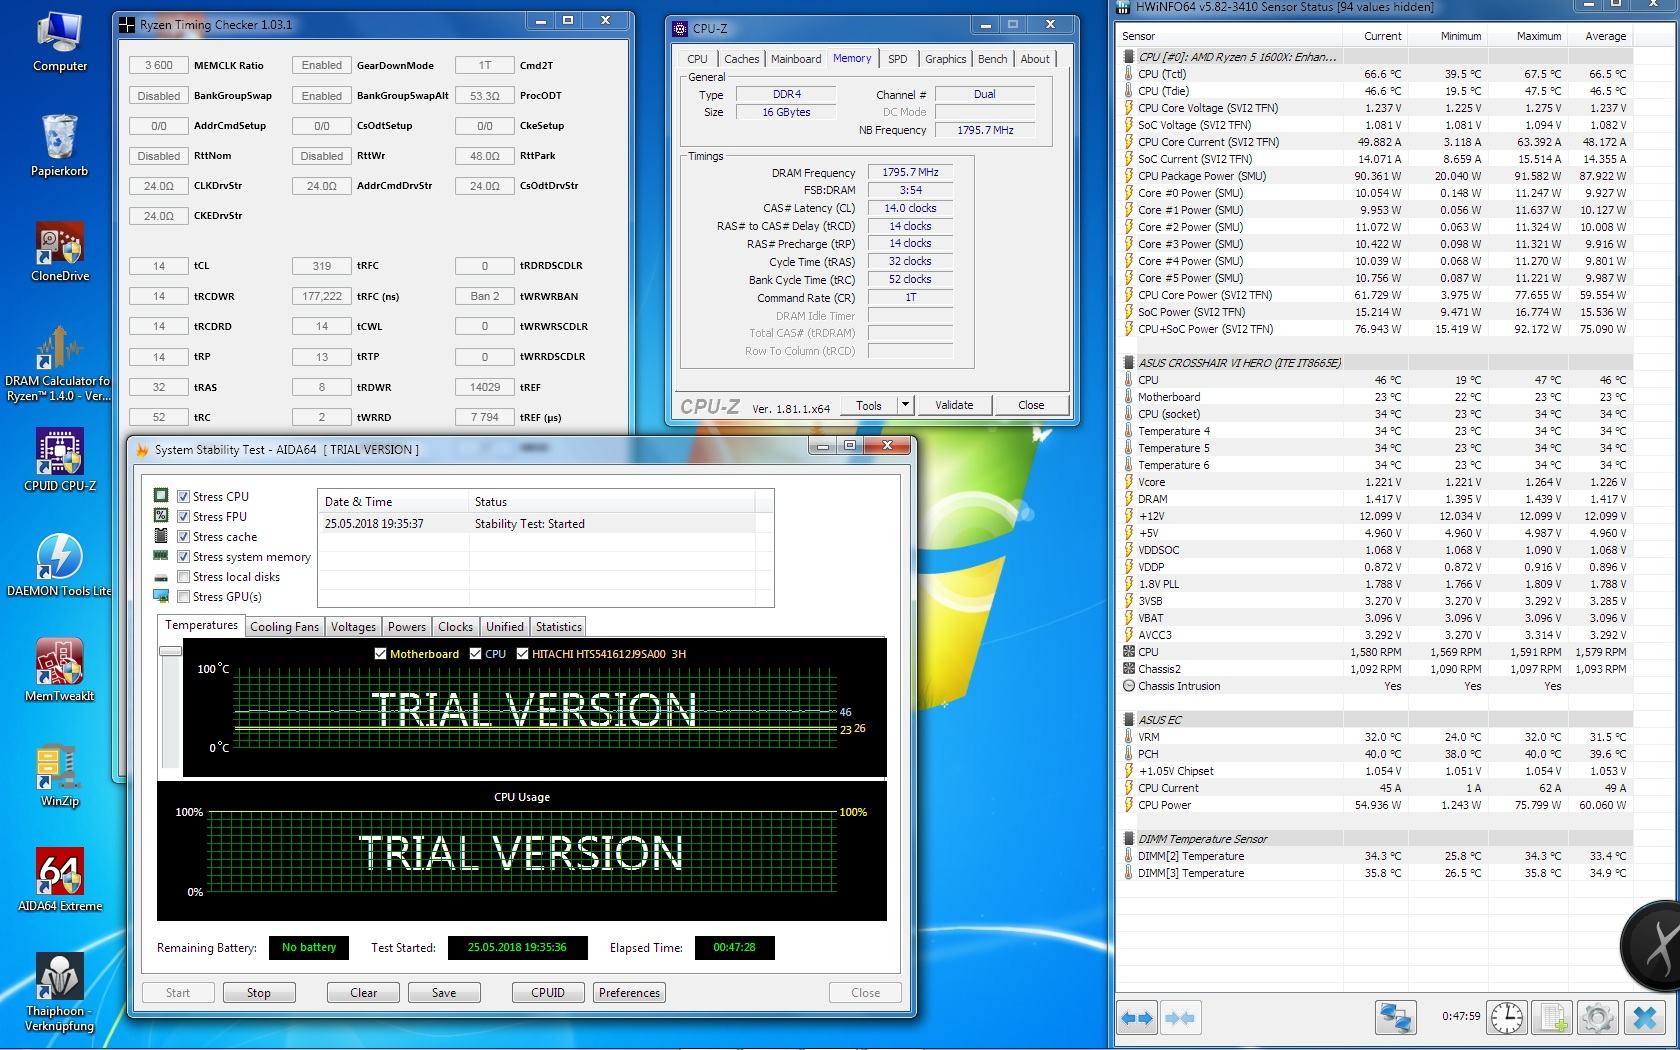Open Bench tab in CPU-Z

click(992, 59)
